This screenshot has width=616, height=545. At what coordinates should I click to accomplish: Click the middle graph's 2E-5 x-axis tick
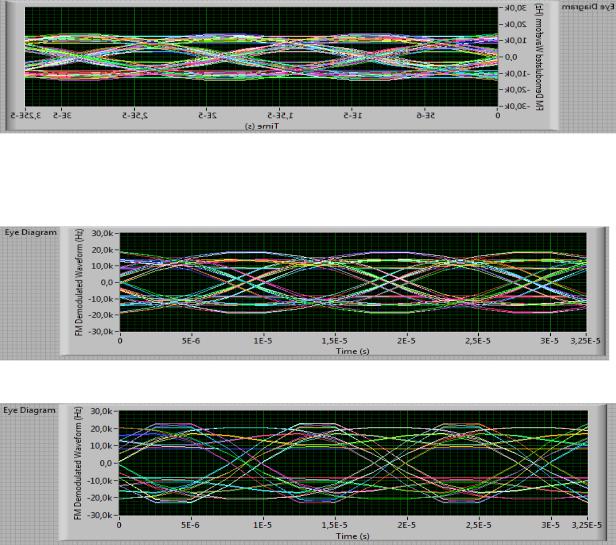pyautogui.click(x=406, y=341)
